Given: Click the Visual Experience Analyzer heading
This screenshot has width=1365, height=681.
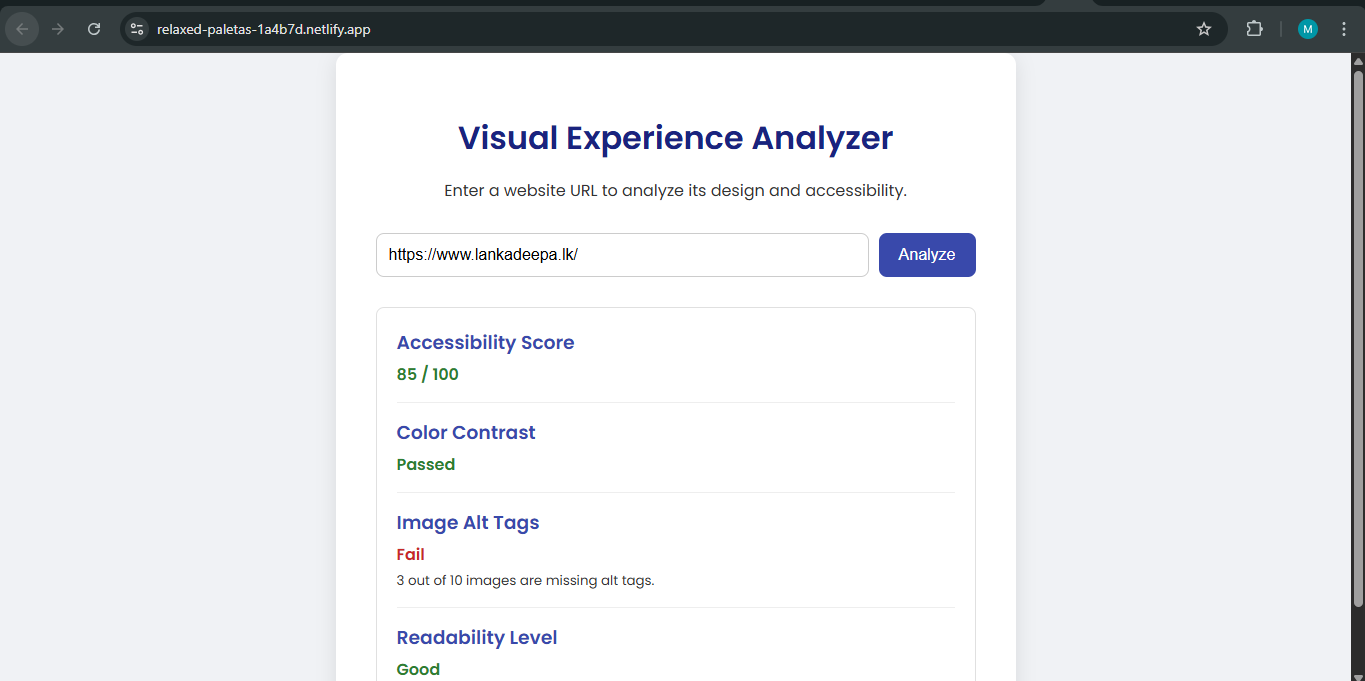Looking at the screenshot, I should pos(676,138).
